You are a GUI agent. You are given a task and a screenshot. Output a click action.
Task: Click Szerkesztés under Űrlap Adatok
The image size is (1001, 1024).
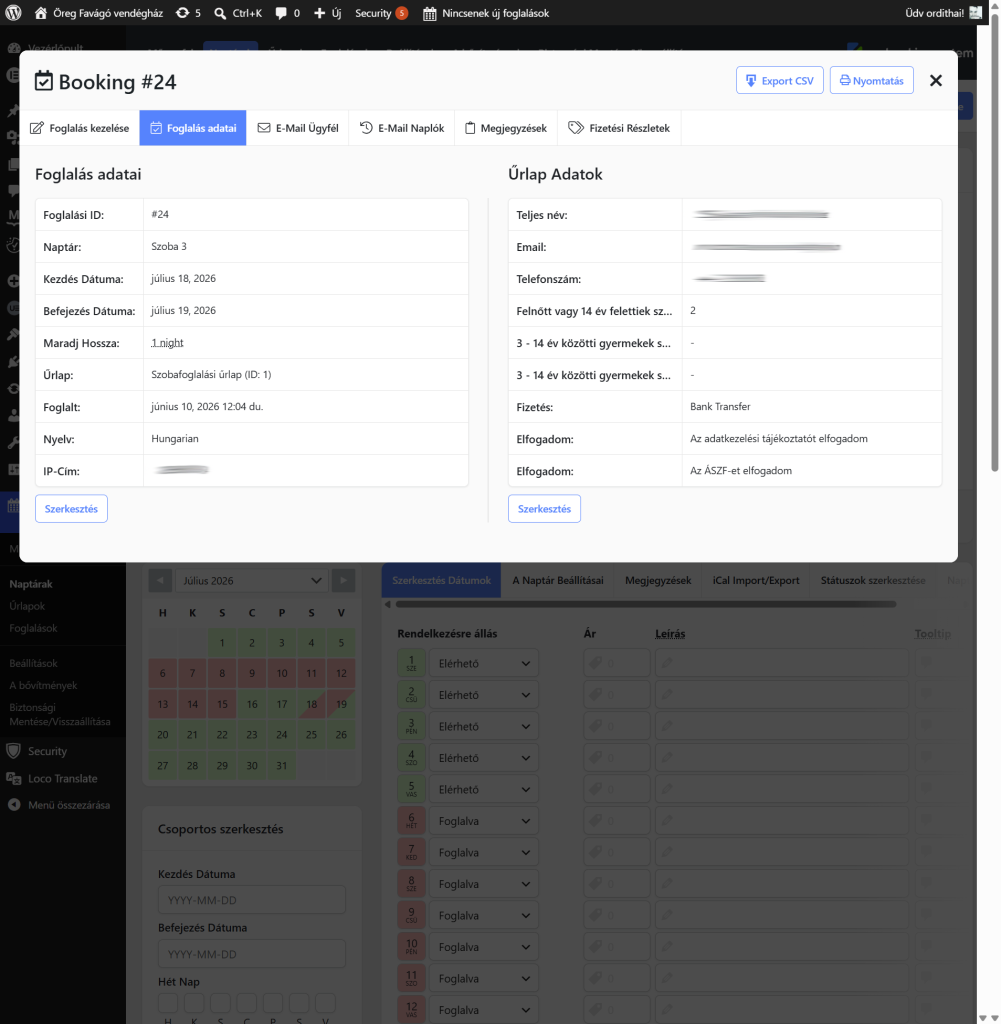[x=545, y=509]
